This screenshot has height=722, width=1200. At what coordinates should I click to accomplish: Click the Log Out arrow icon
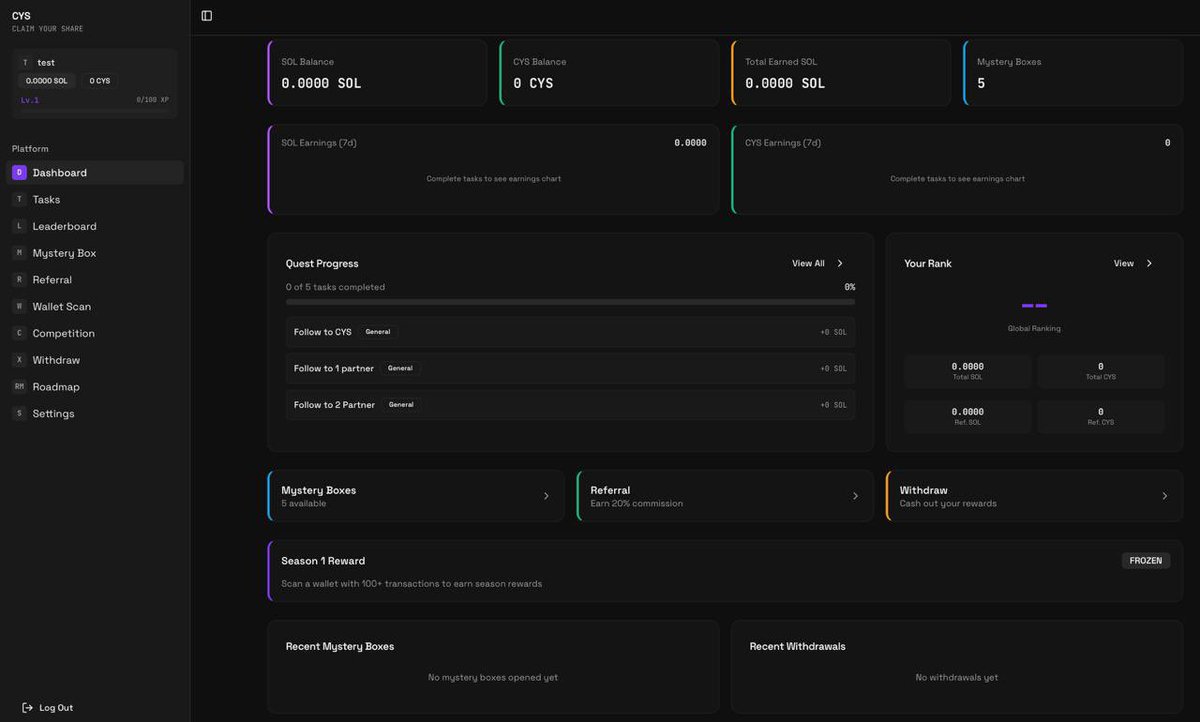28,708
